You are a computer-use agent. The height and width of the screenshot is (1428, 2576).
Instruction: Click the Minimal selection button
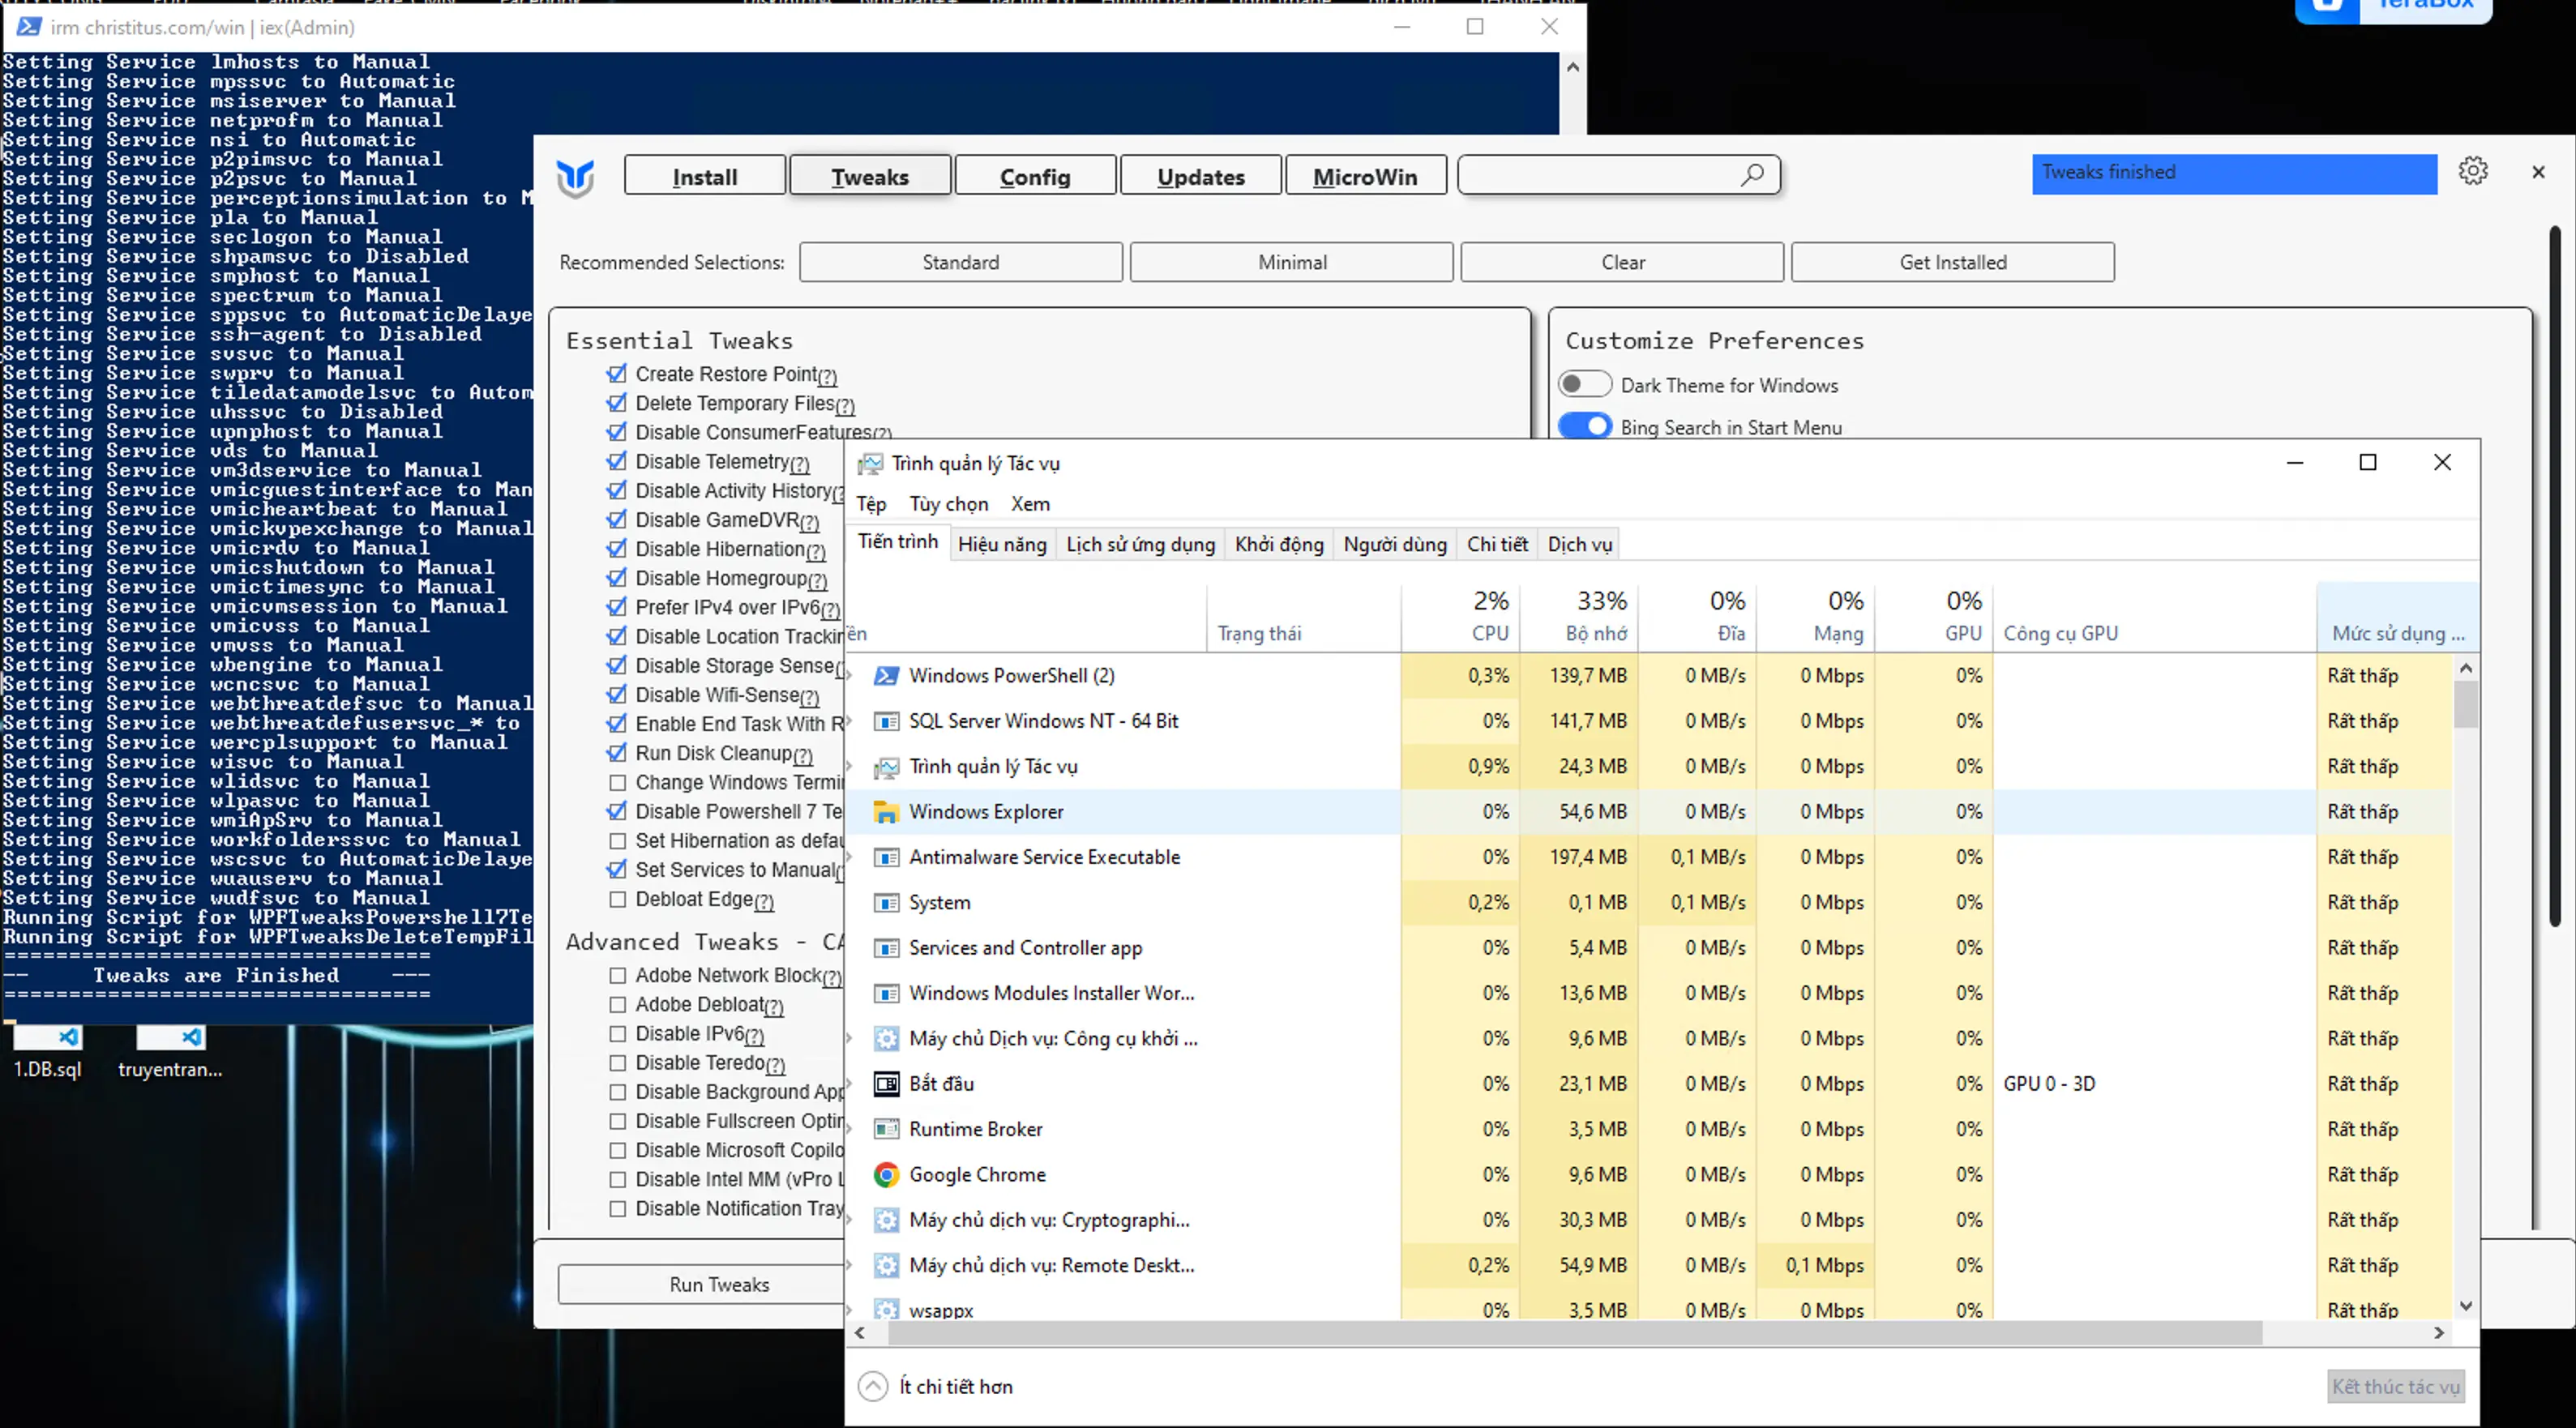(x=1292, y=262)
